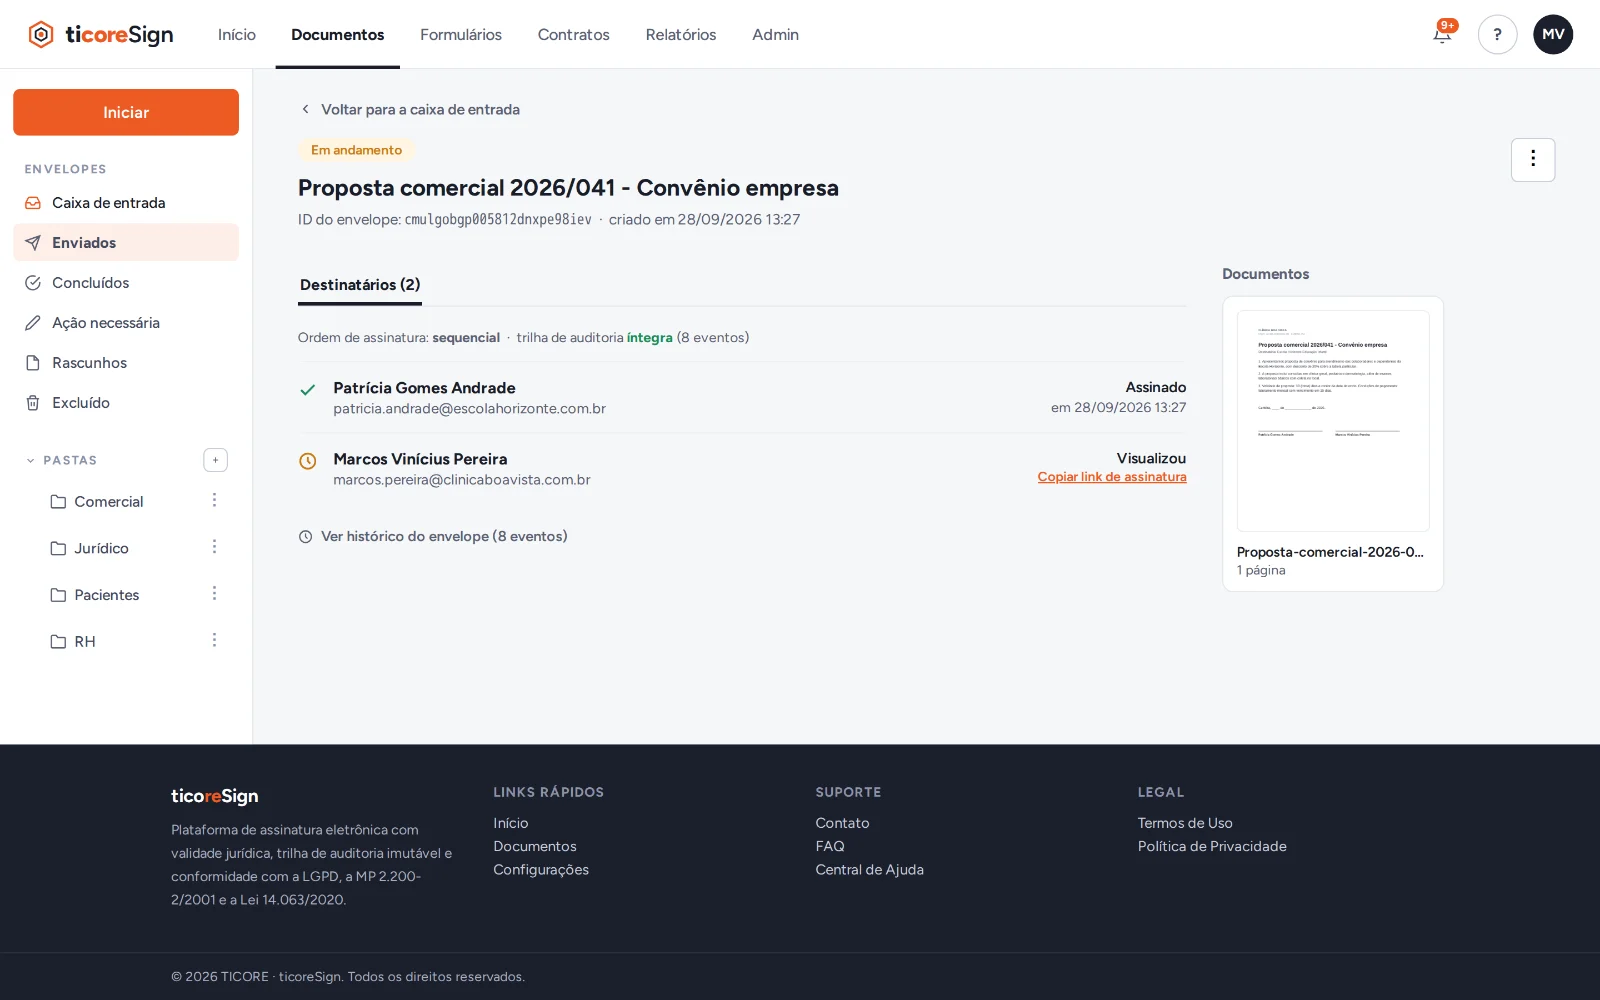Open the notifications bell
This screenshot has height=1000, width=1600.
1442,34
